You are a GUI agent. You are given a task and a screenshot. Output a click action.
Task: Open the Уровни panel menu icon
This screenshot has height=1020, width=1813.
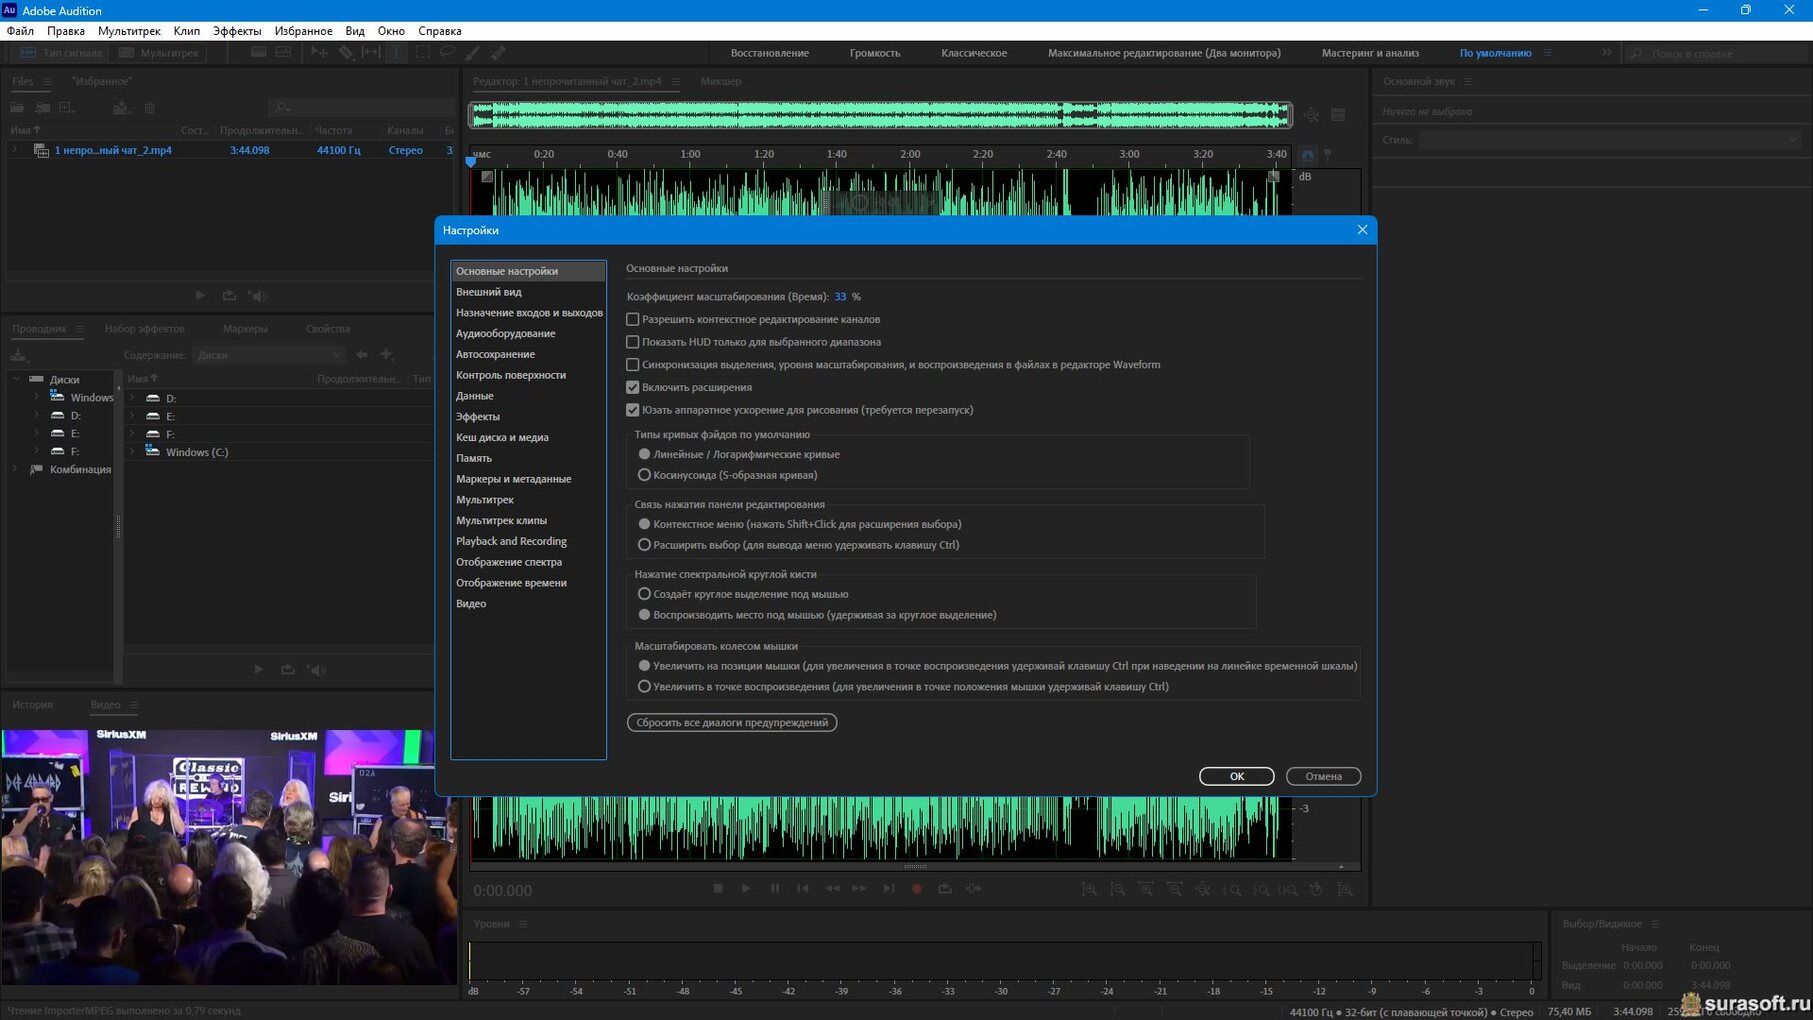[x=522, y=924]
